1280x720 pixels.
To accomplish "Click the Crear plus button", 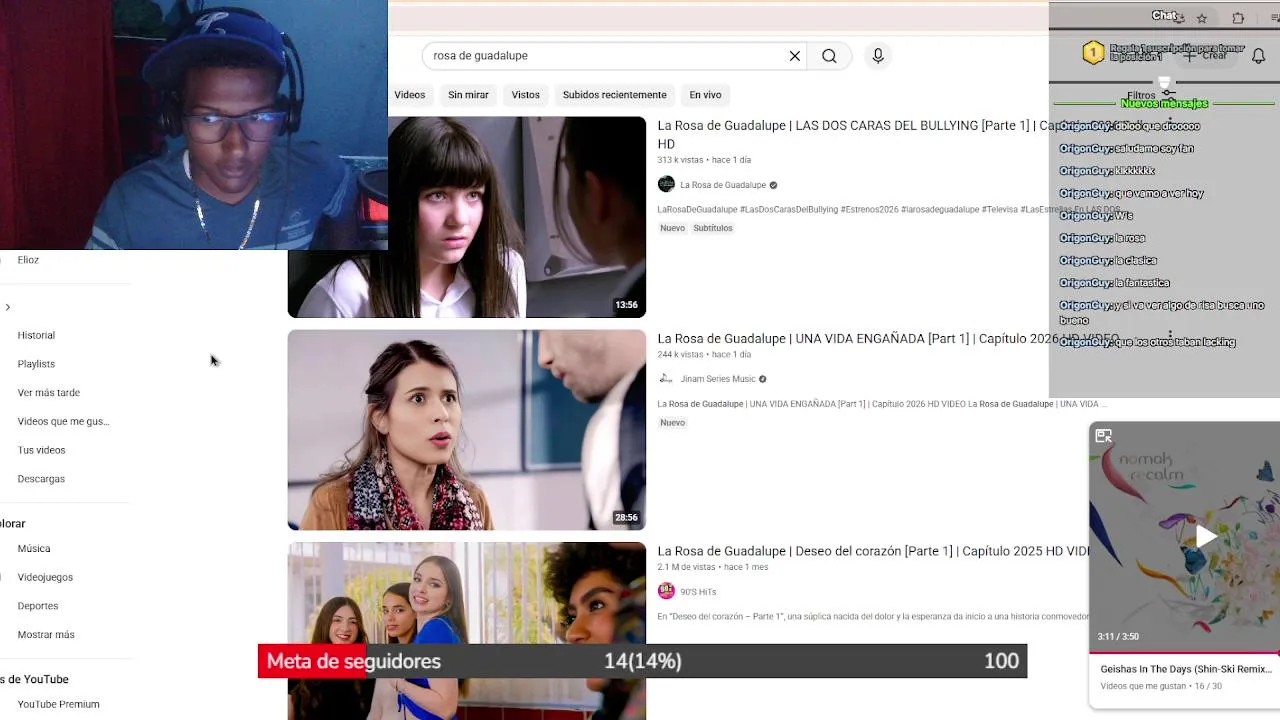I will 1205,56.
